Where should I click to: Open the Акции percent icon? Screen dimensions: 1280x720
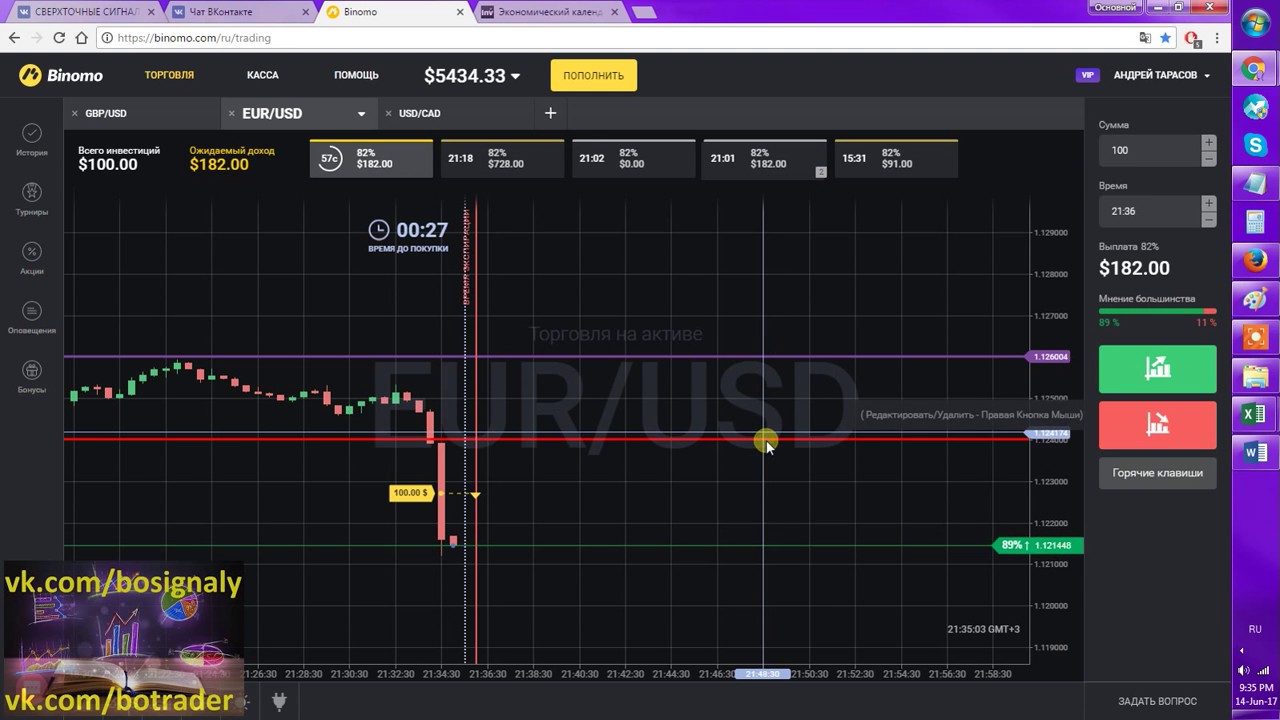click(32, 252)
